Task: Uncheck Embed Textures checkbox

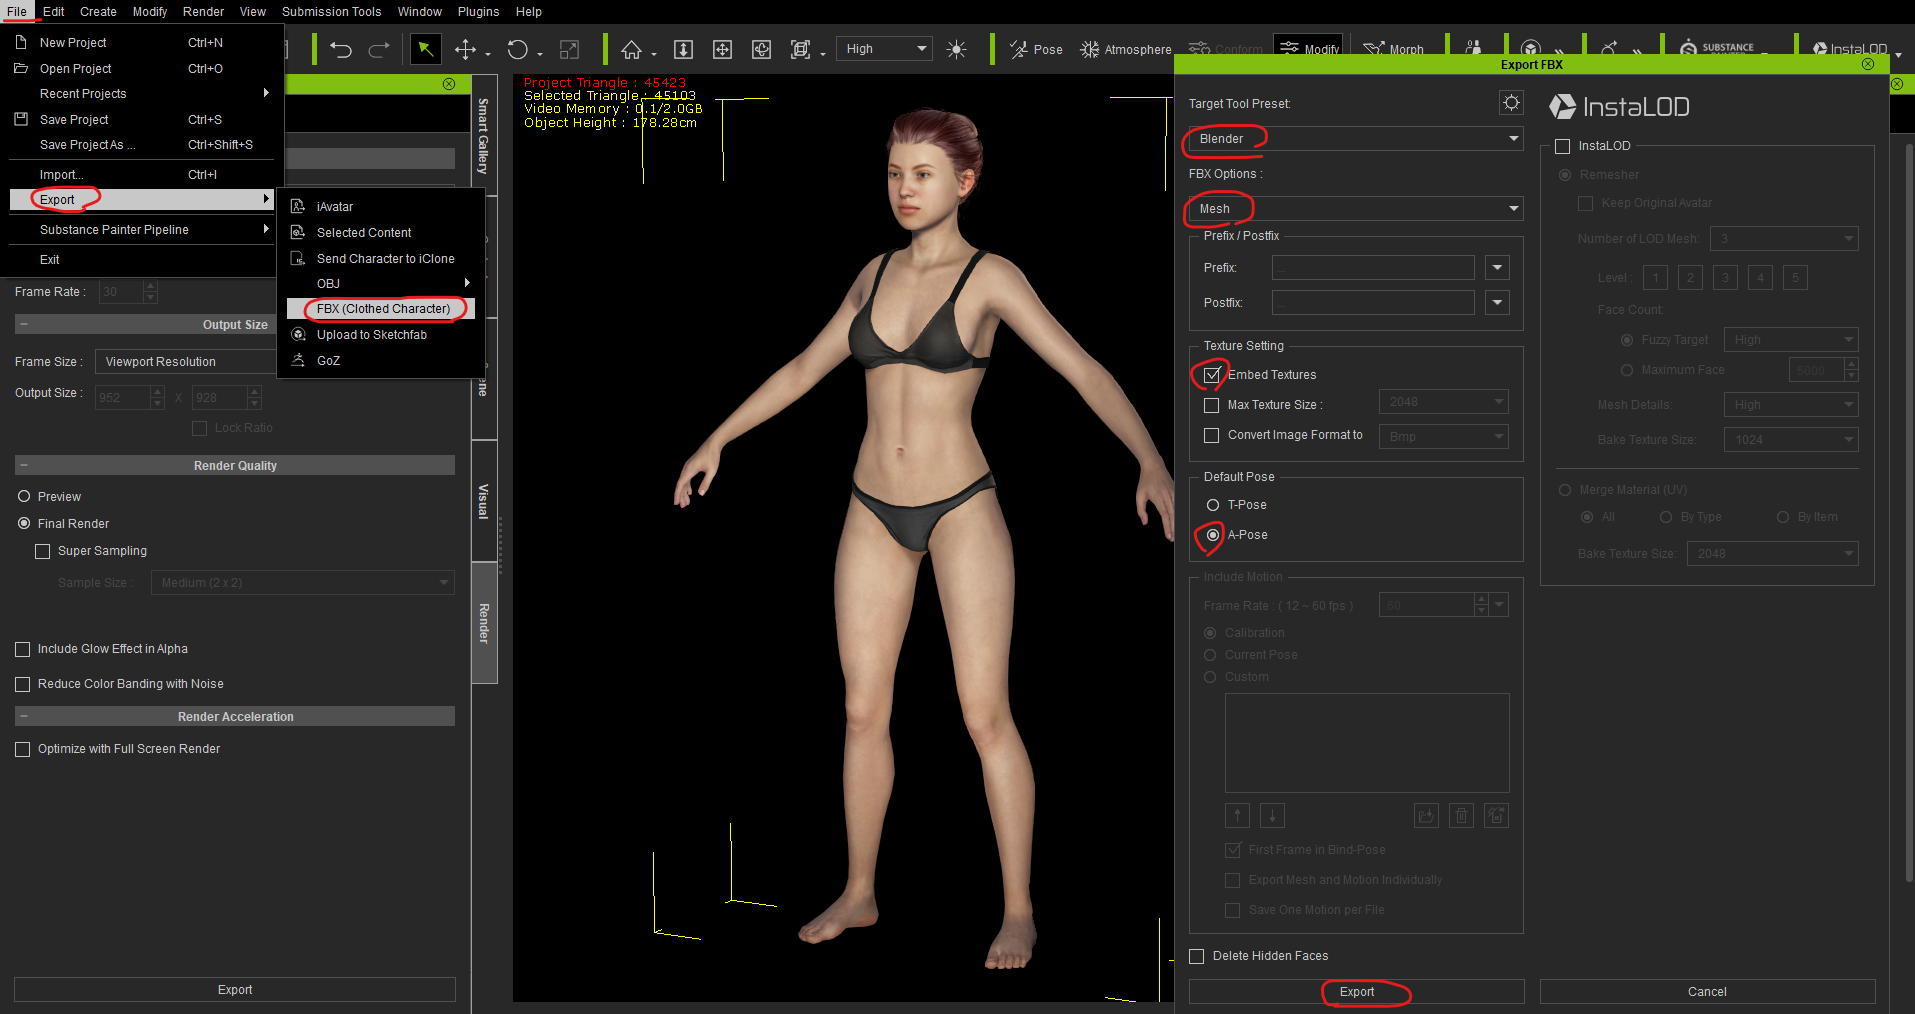Action: point(1212,375)
